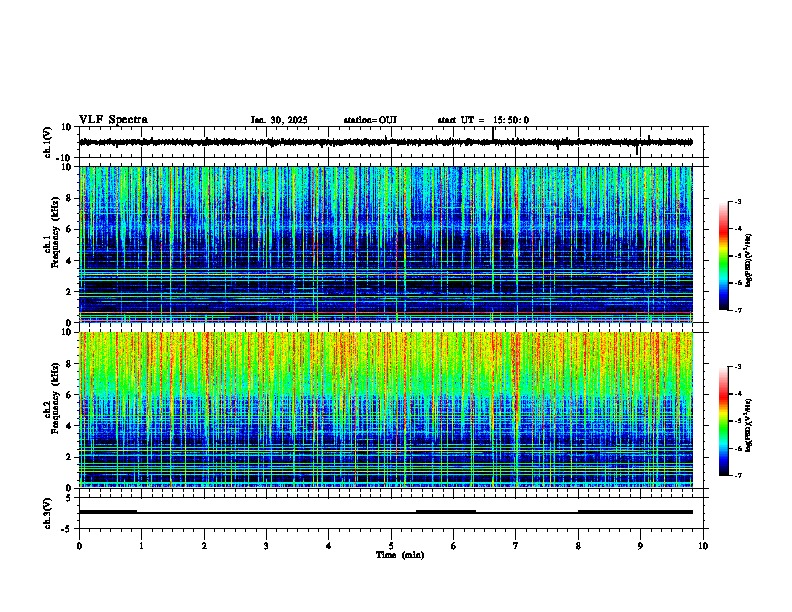Click tick label "10" on the time axis
The image size is (792, 612).
[x=703, y=546]
